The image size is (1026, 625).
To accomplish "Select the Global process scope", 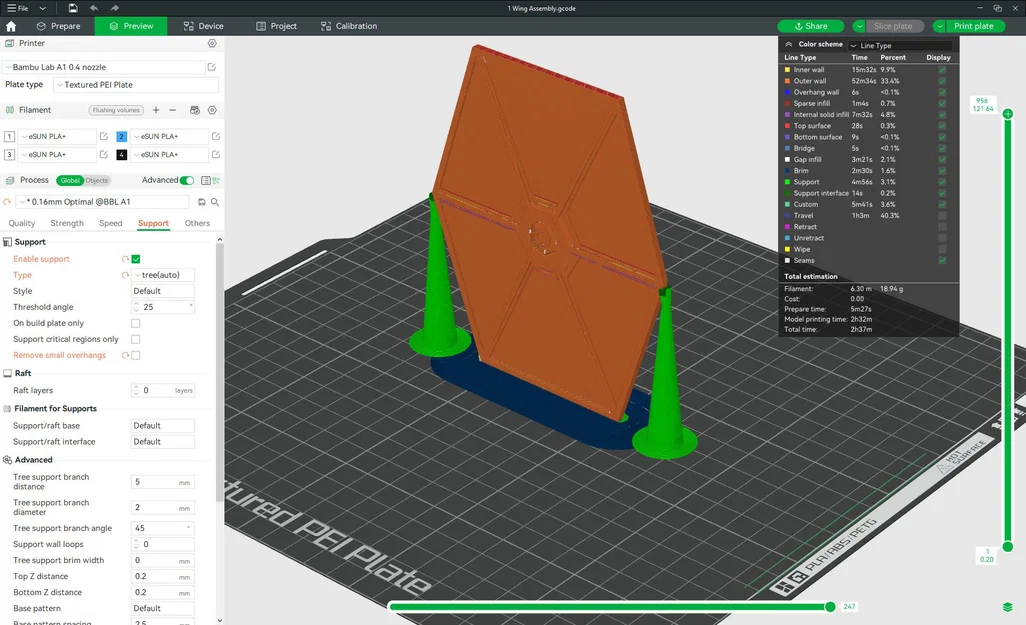I will 70,181.
